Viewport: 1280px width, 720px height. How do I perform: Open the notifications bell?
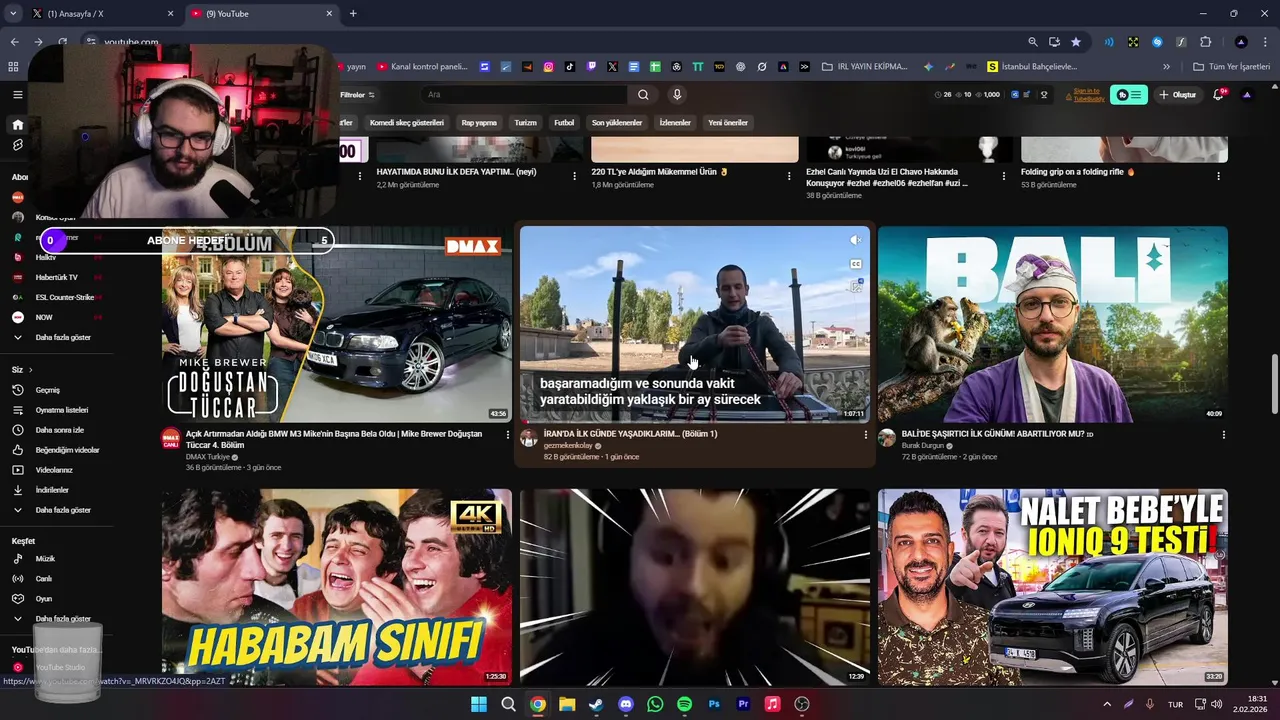(x=1218, y=95)
